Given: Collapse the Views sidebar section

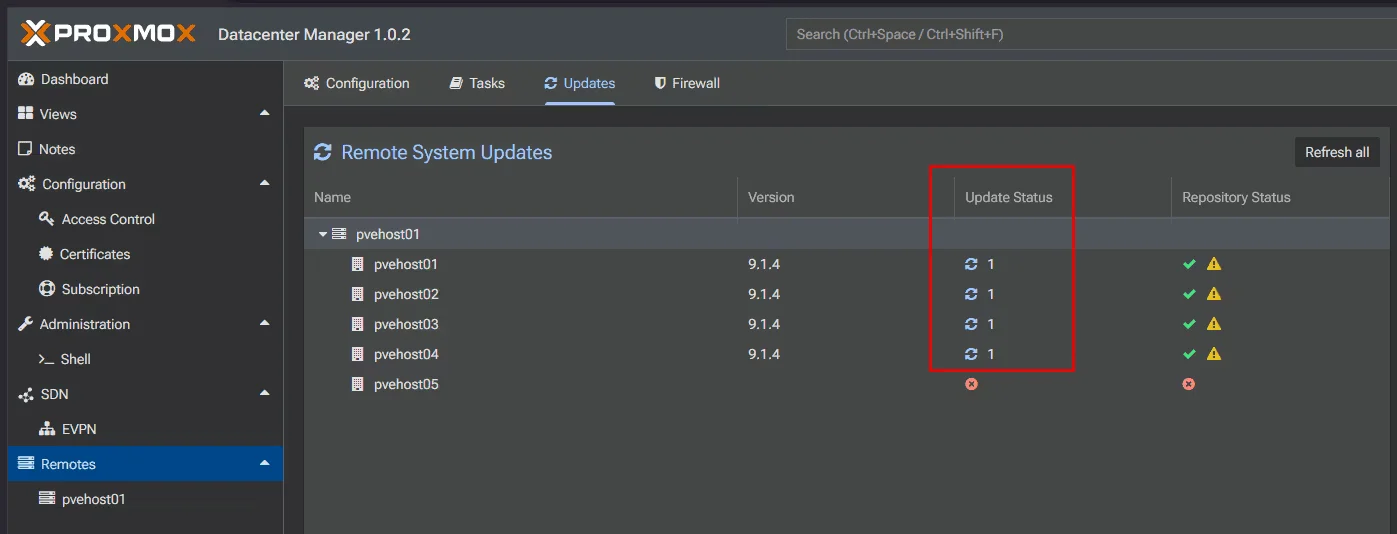Looking at the screenshot, I should [x=264, y=114].
